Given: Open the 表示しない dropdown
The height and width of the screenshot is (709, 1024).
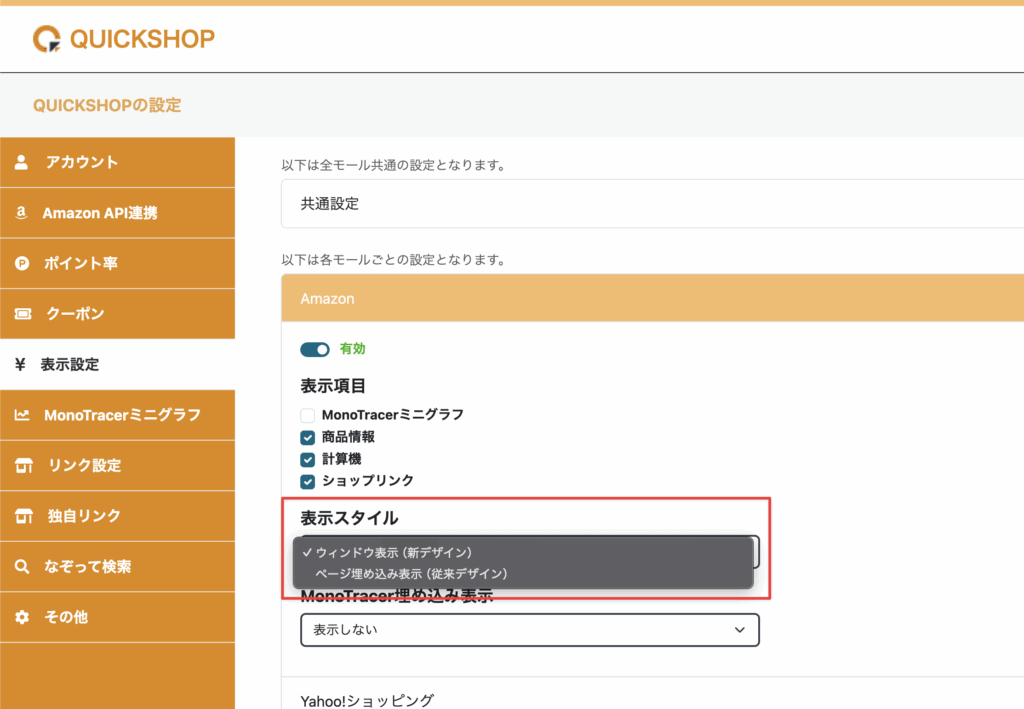Looking at the screenshot, I should [x=530, y=630].
